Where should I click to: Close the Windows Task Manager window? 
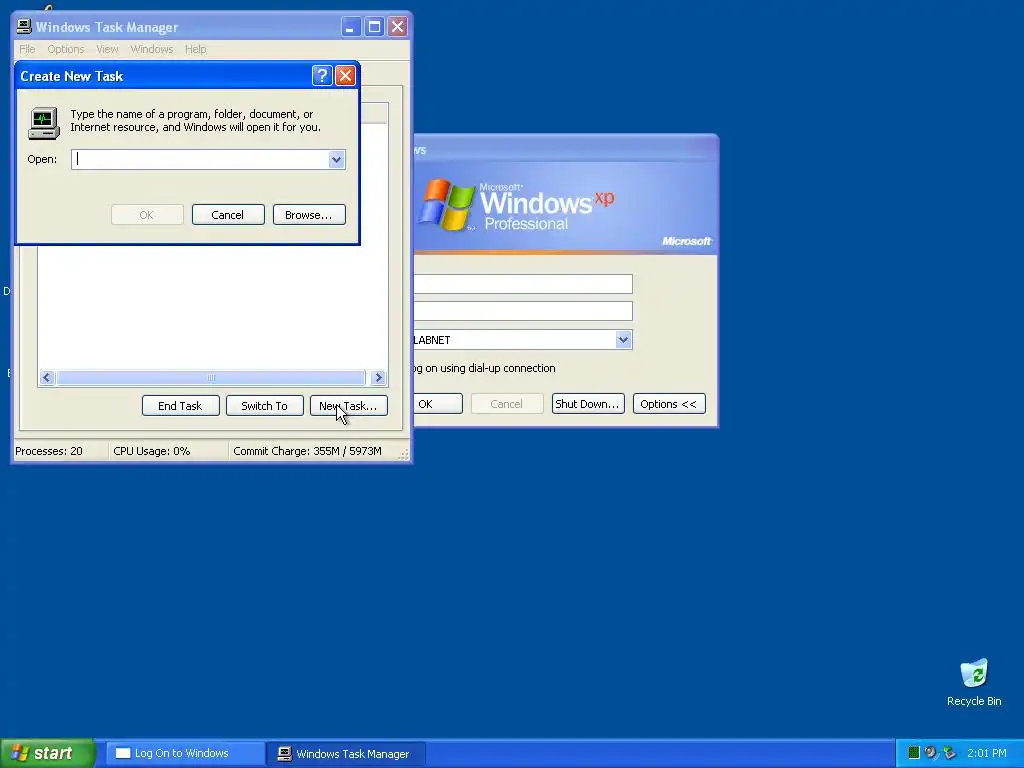[x=397, y=27]
